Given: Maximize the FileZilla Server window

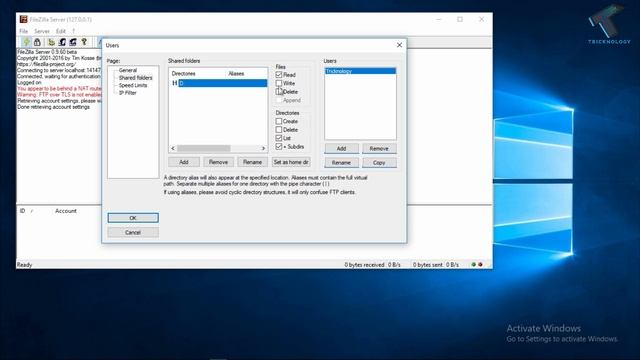Looking at the screenshot, I should pos(460,19).
